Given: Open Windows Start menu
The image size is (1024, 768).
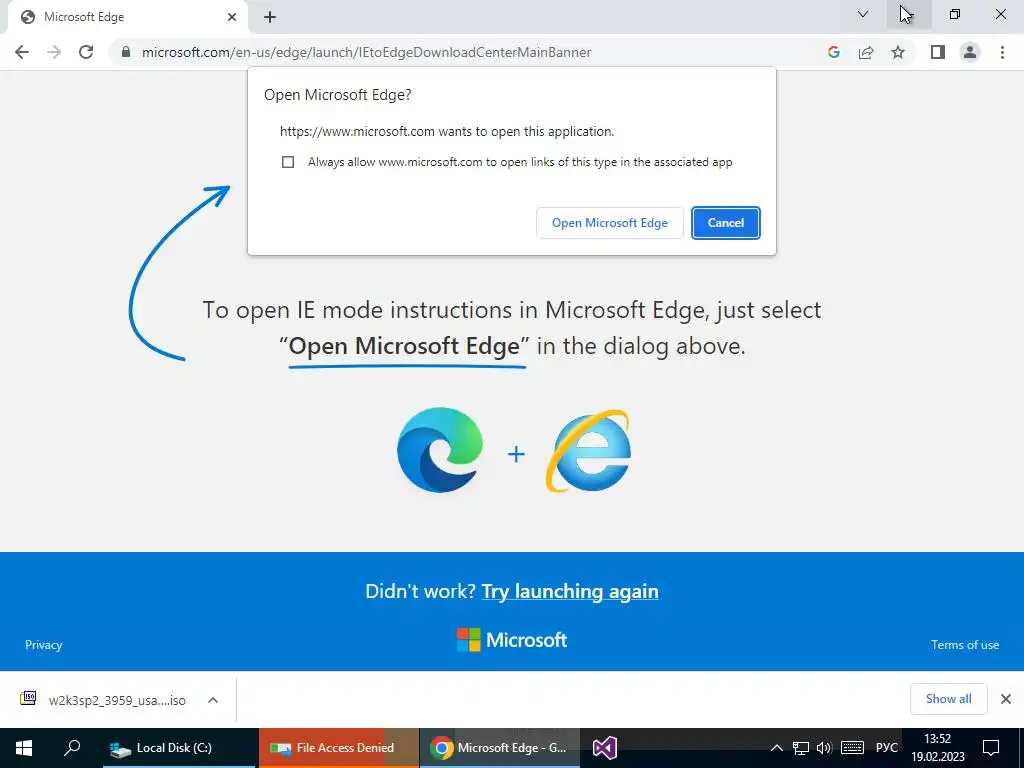Looking at the screenshot, I should (24, 748).
